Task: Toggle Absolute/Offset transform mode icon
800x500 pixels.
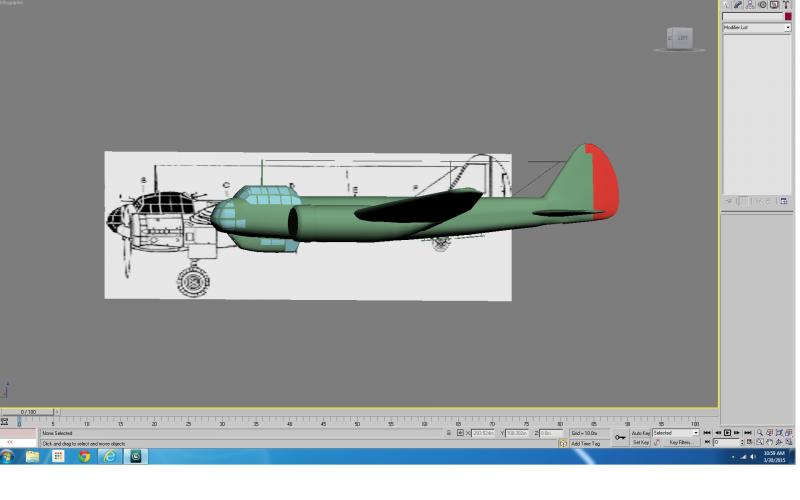Action: [x=460, y=433]
